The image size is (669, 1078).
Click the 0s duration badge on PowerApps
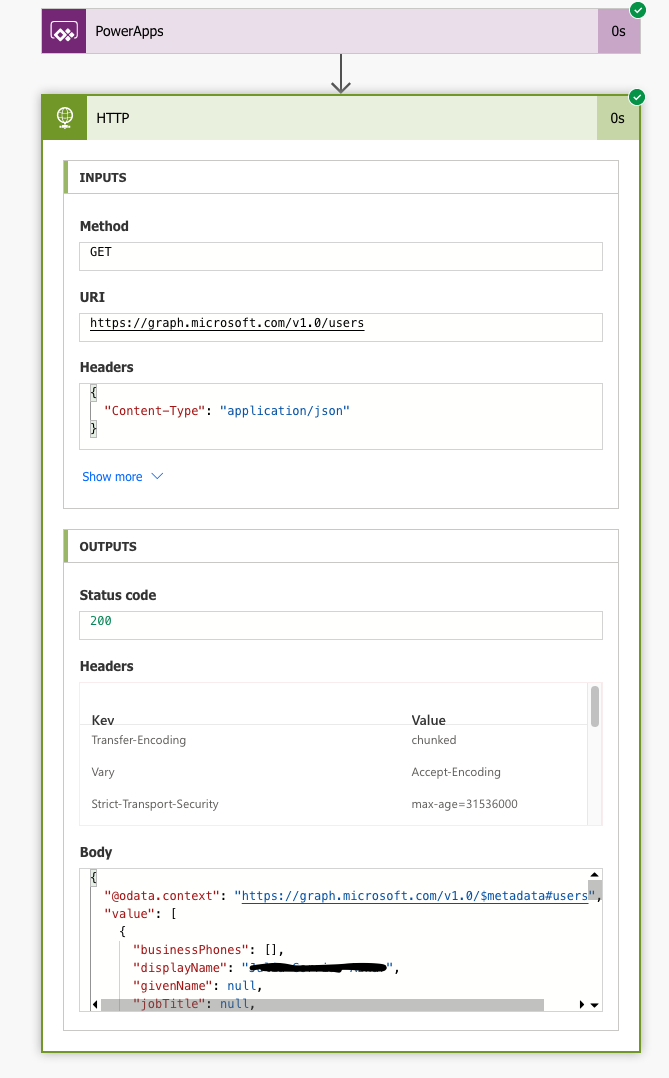[618, 31]
